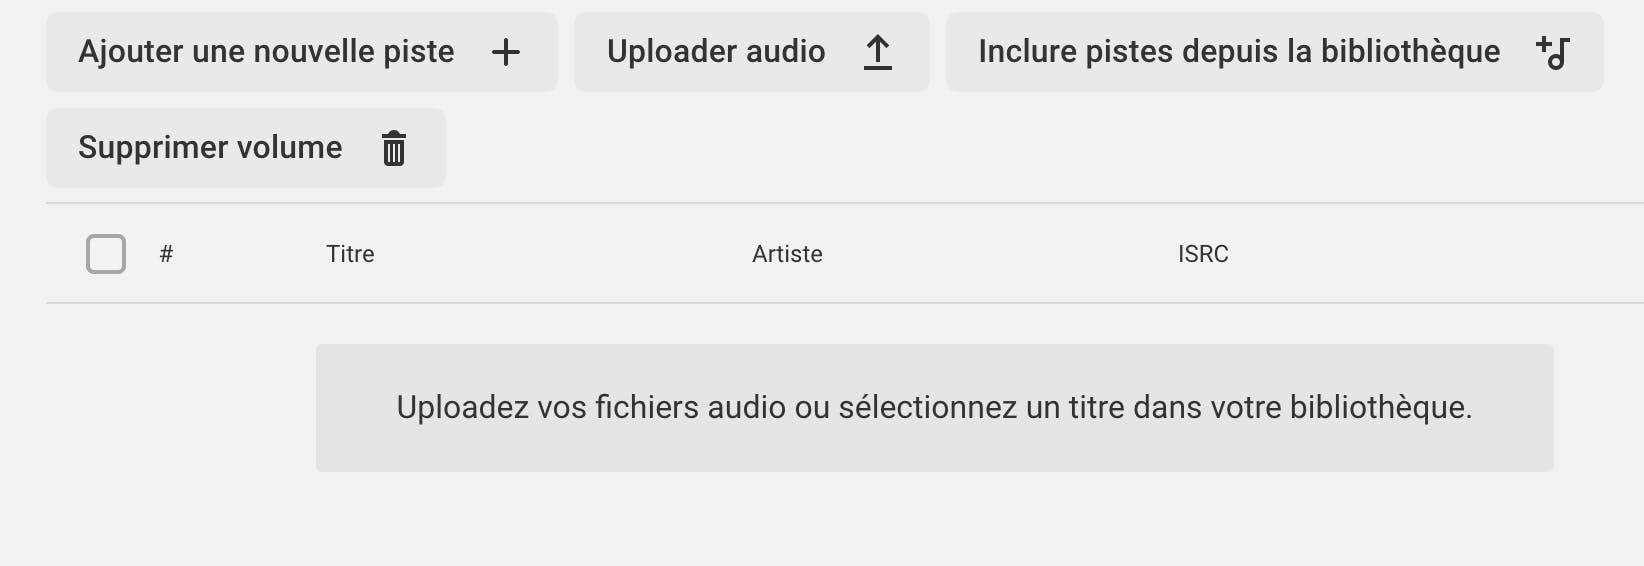Click the 'ISRC' column header
This screenshot has height=566, width=1644.
click(x=1203, y=254)
